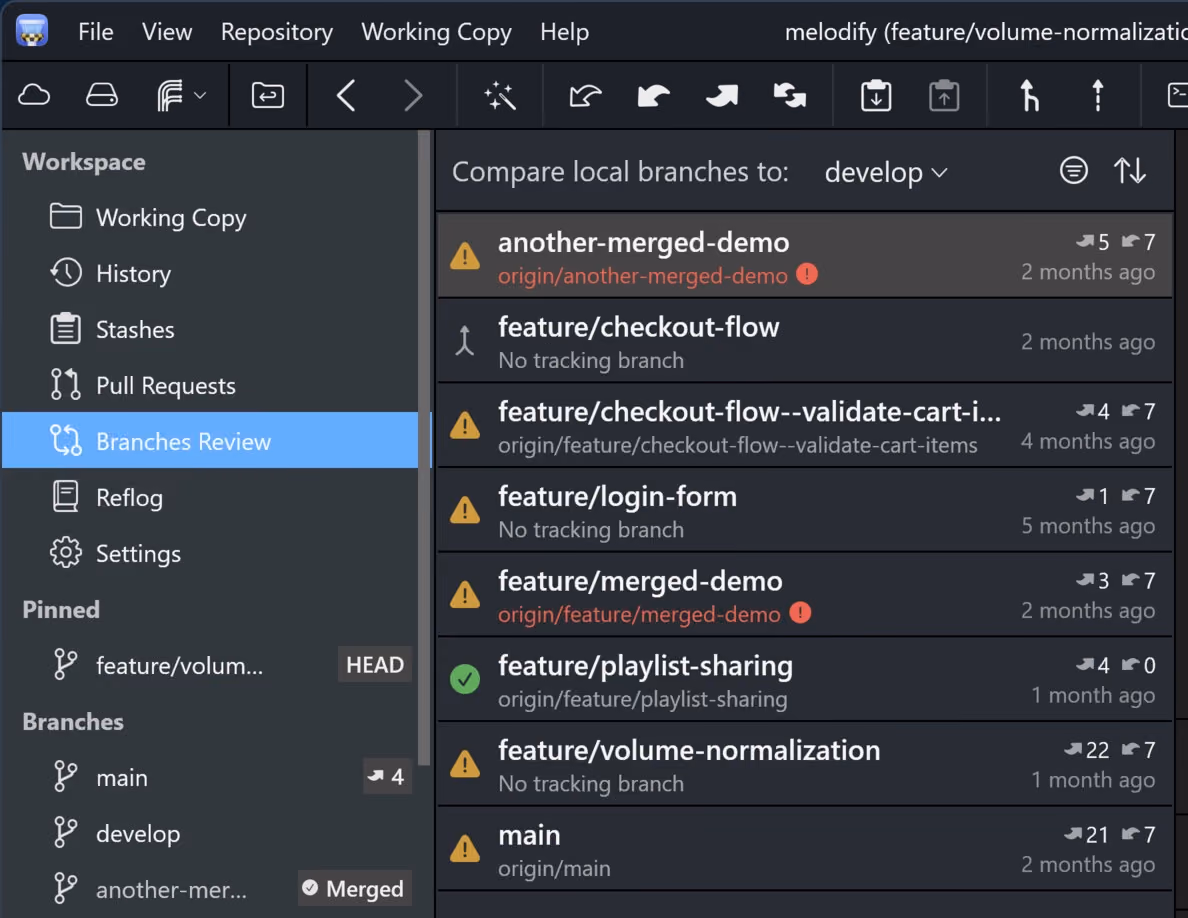Open the terminal toolbar icon
Screen dimensions: 1188x918
coord(1177,95)
